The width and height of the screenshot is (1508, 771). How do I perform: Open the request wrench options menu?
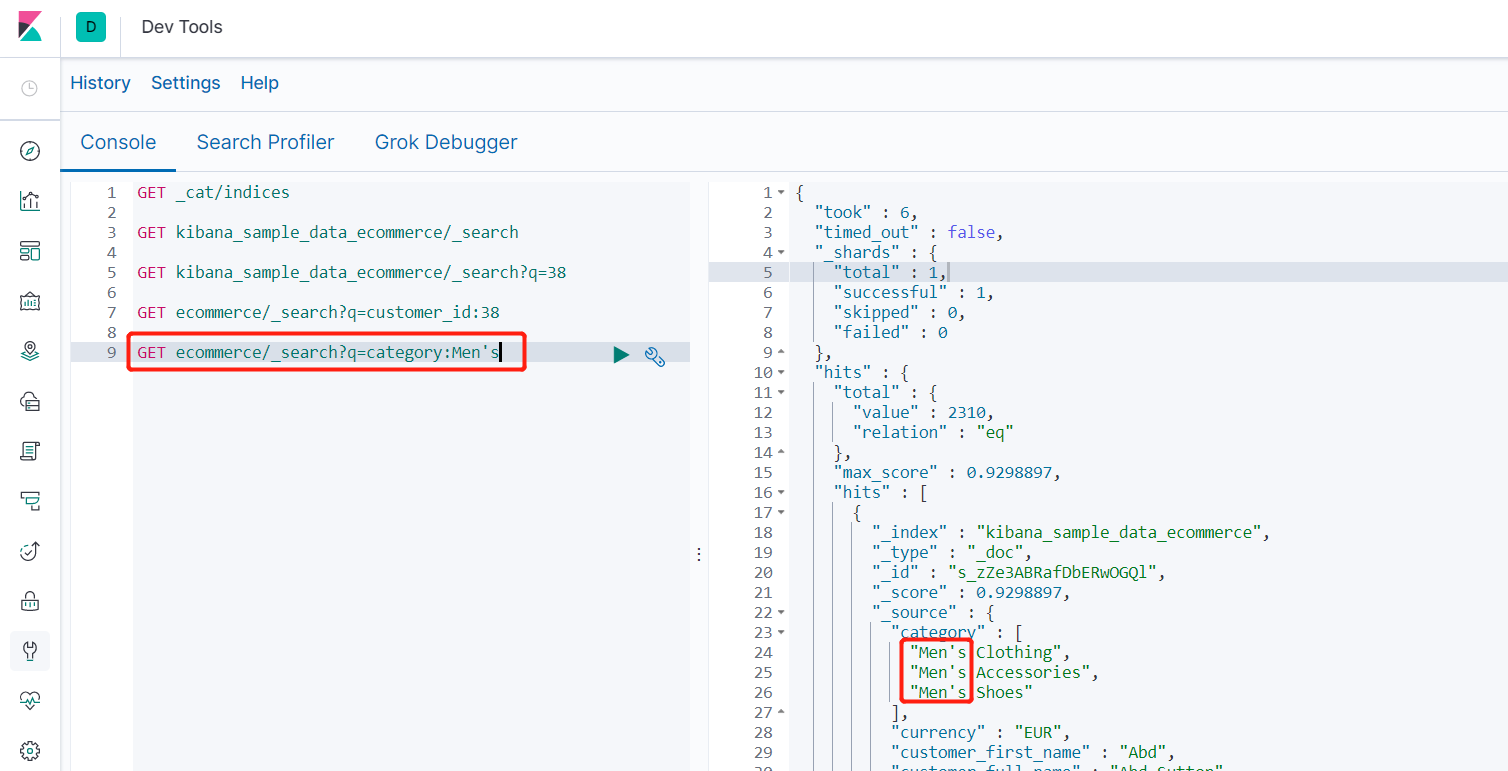pos(655,355)
